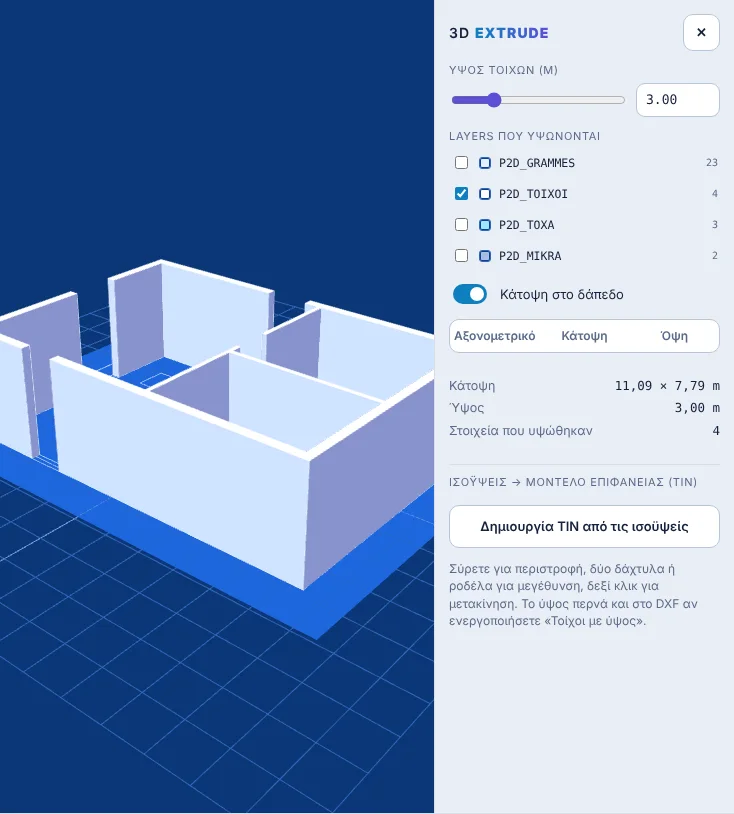Switch to the Όψη view tab
Screen dimensions: 734x814
(674, 336)
